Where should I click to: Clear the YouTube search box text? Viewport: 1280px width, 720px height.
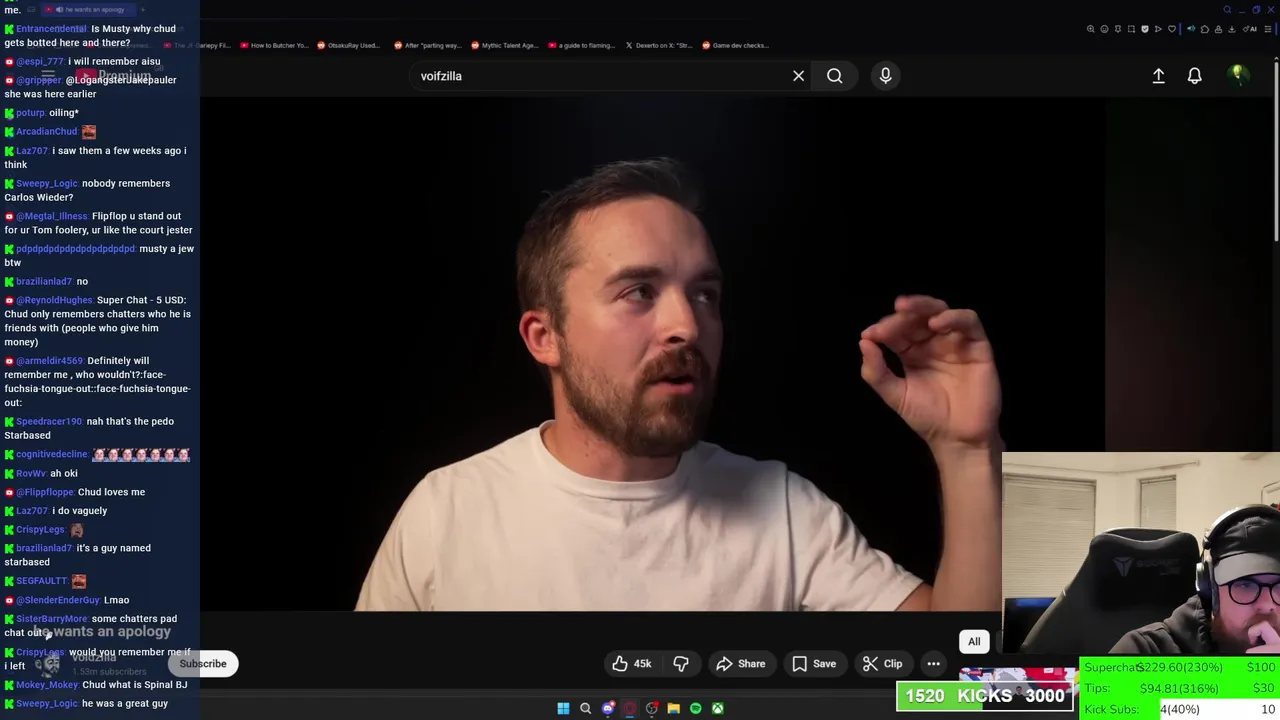[798, 76]
